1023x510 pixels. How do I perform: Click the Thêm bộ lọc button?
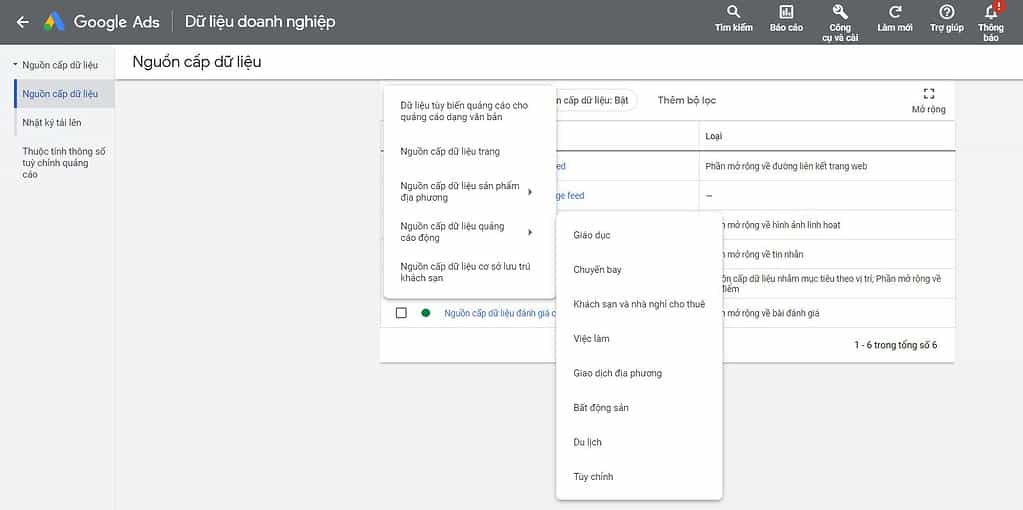[686, 100]
